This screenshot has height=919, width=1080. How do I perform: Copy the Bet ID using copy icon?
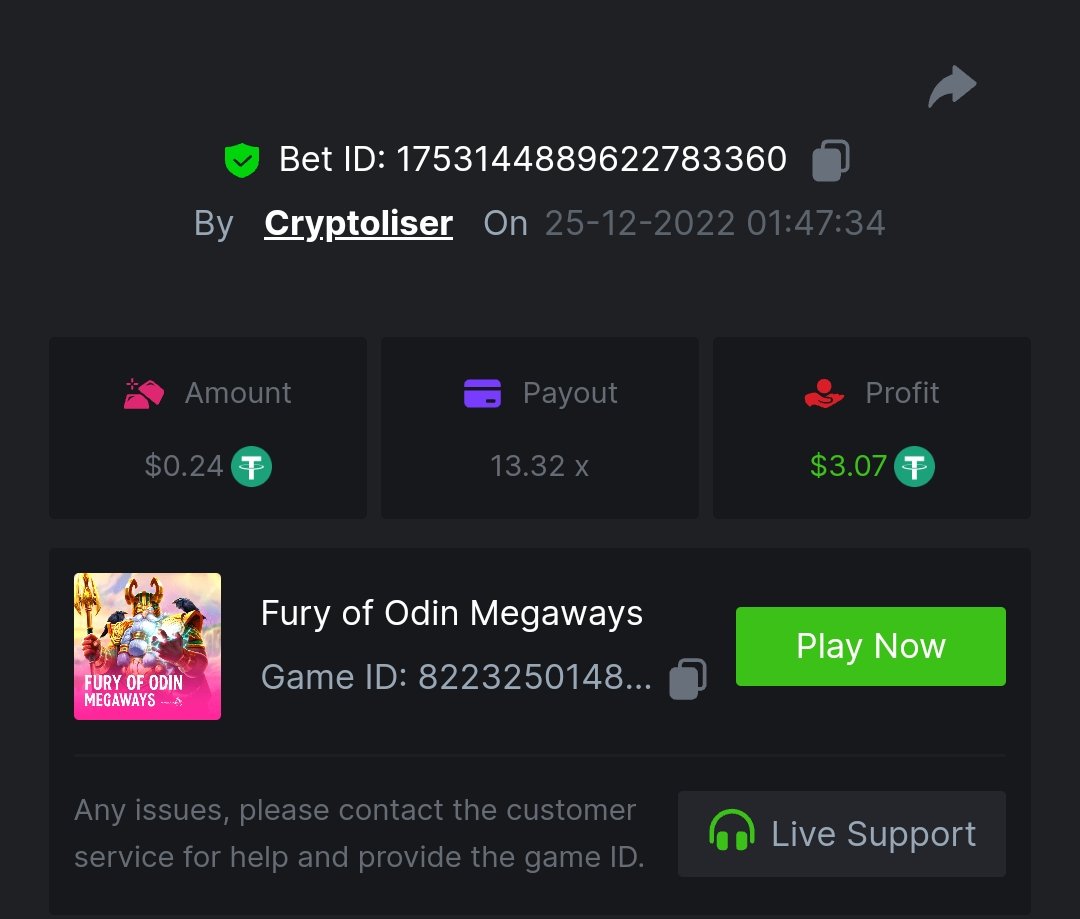point(831,160)
